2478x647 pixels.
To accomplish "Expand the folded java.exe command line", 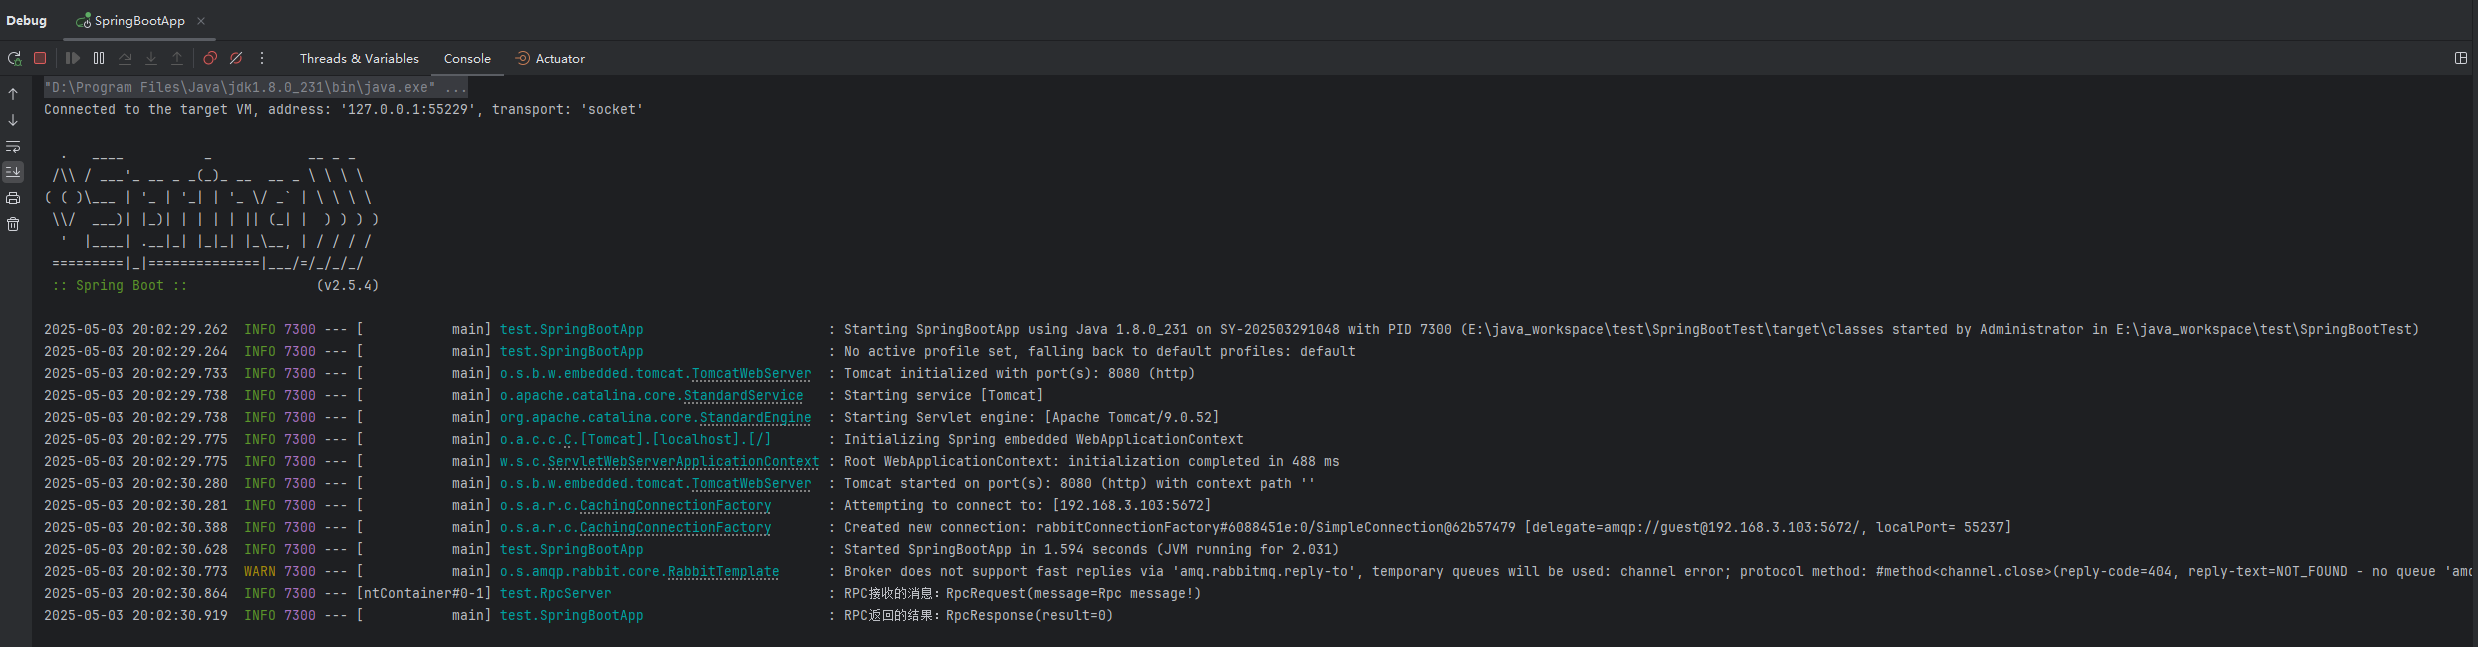I will [255, 88].
